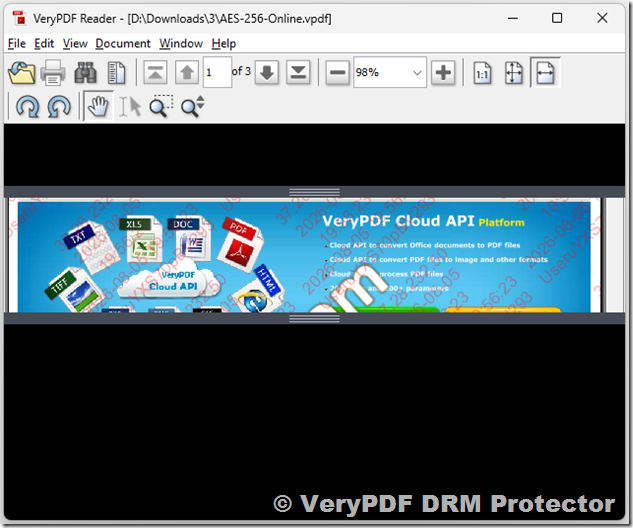Activate the text Select tool

130,107
